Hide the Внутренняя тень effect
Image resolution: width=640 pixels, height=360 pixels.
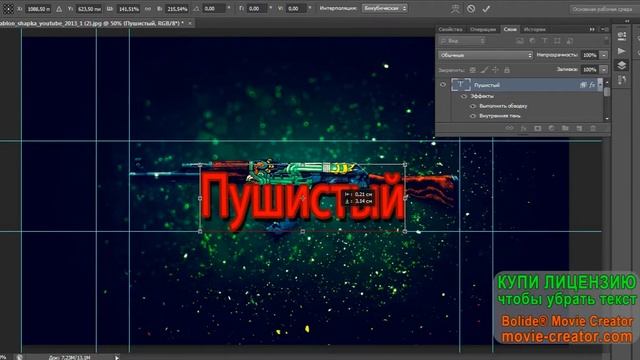point(473,116)
